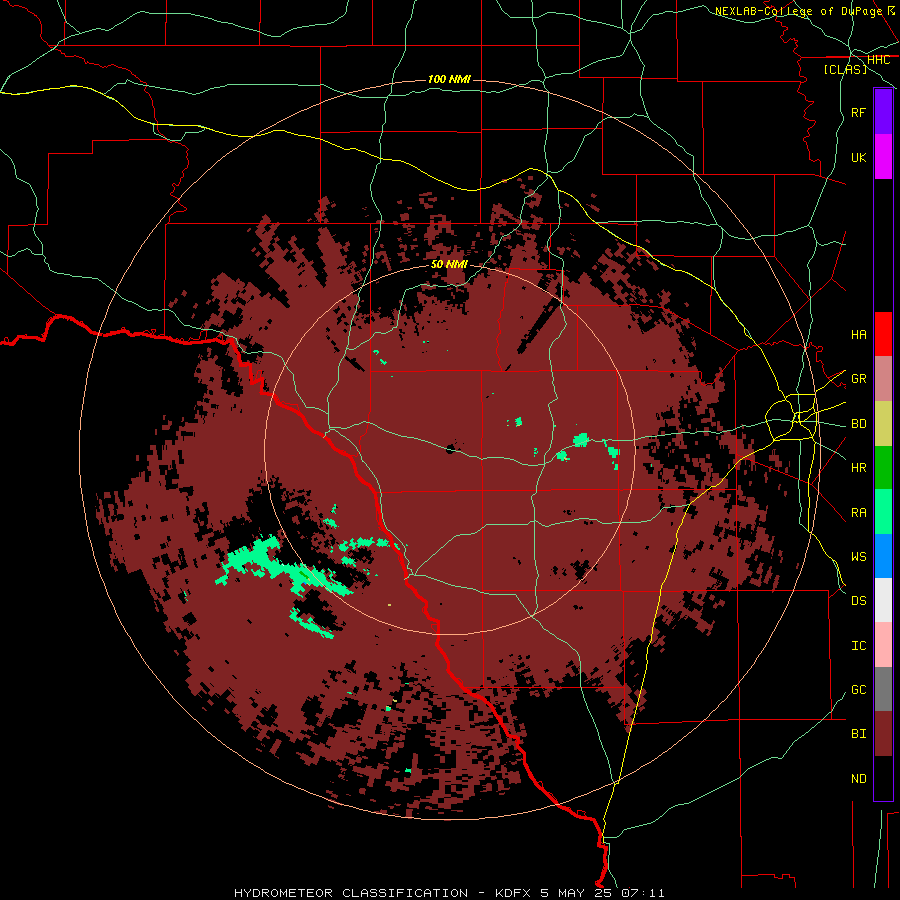Click the 100 NMI range ring label
The width and height of the screenshot is (900, 900).
click(449, 79)
